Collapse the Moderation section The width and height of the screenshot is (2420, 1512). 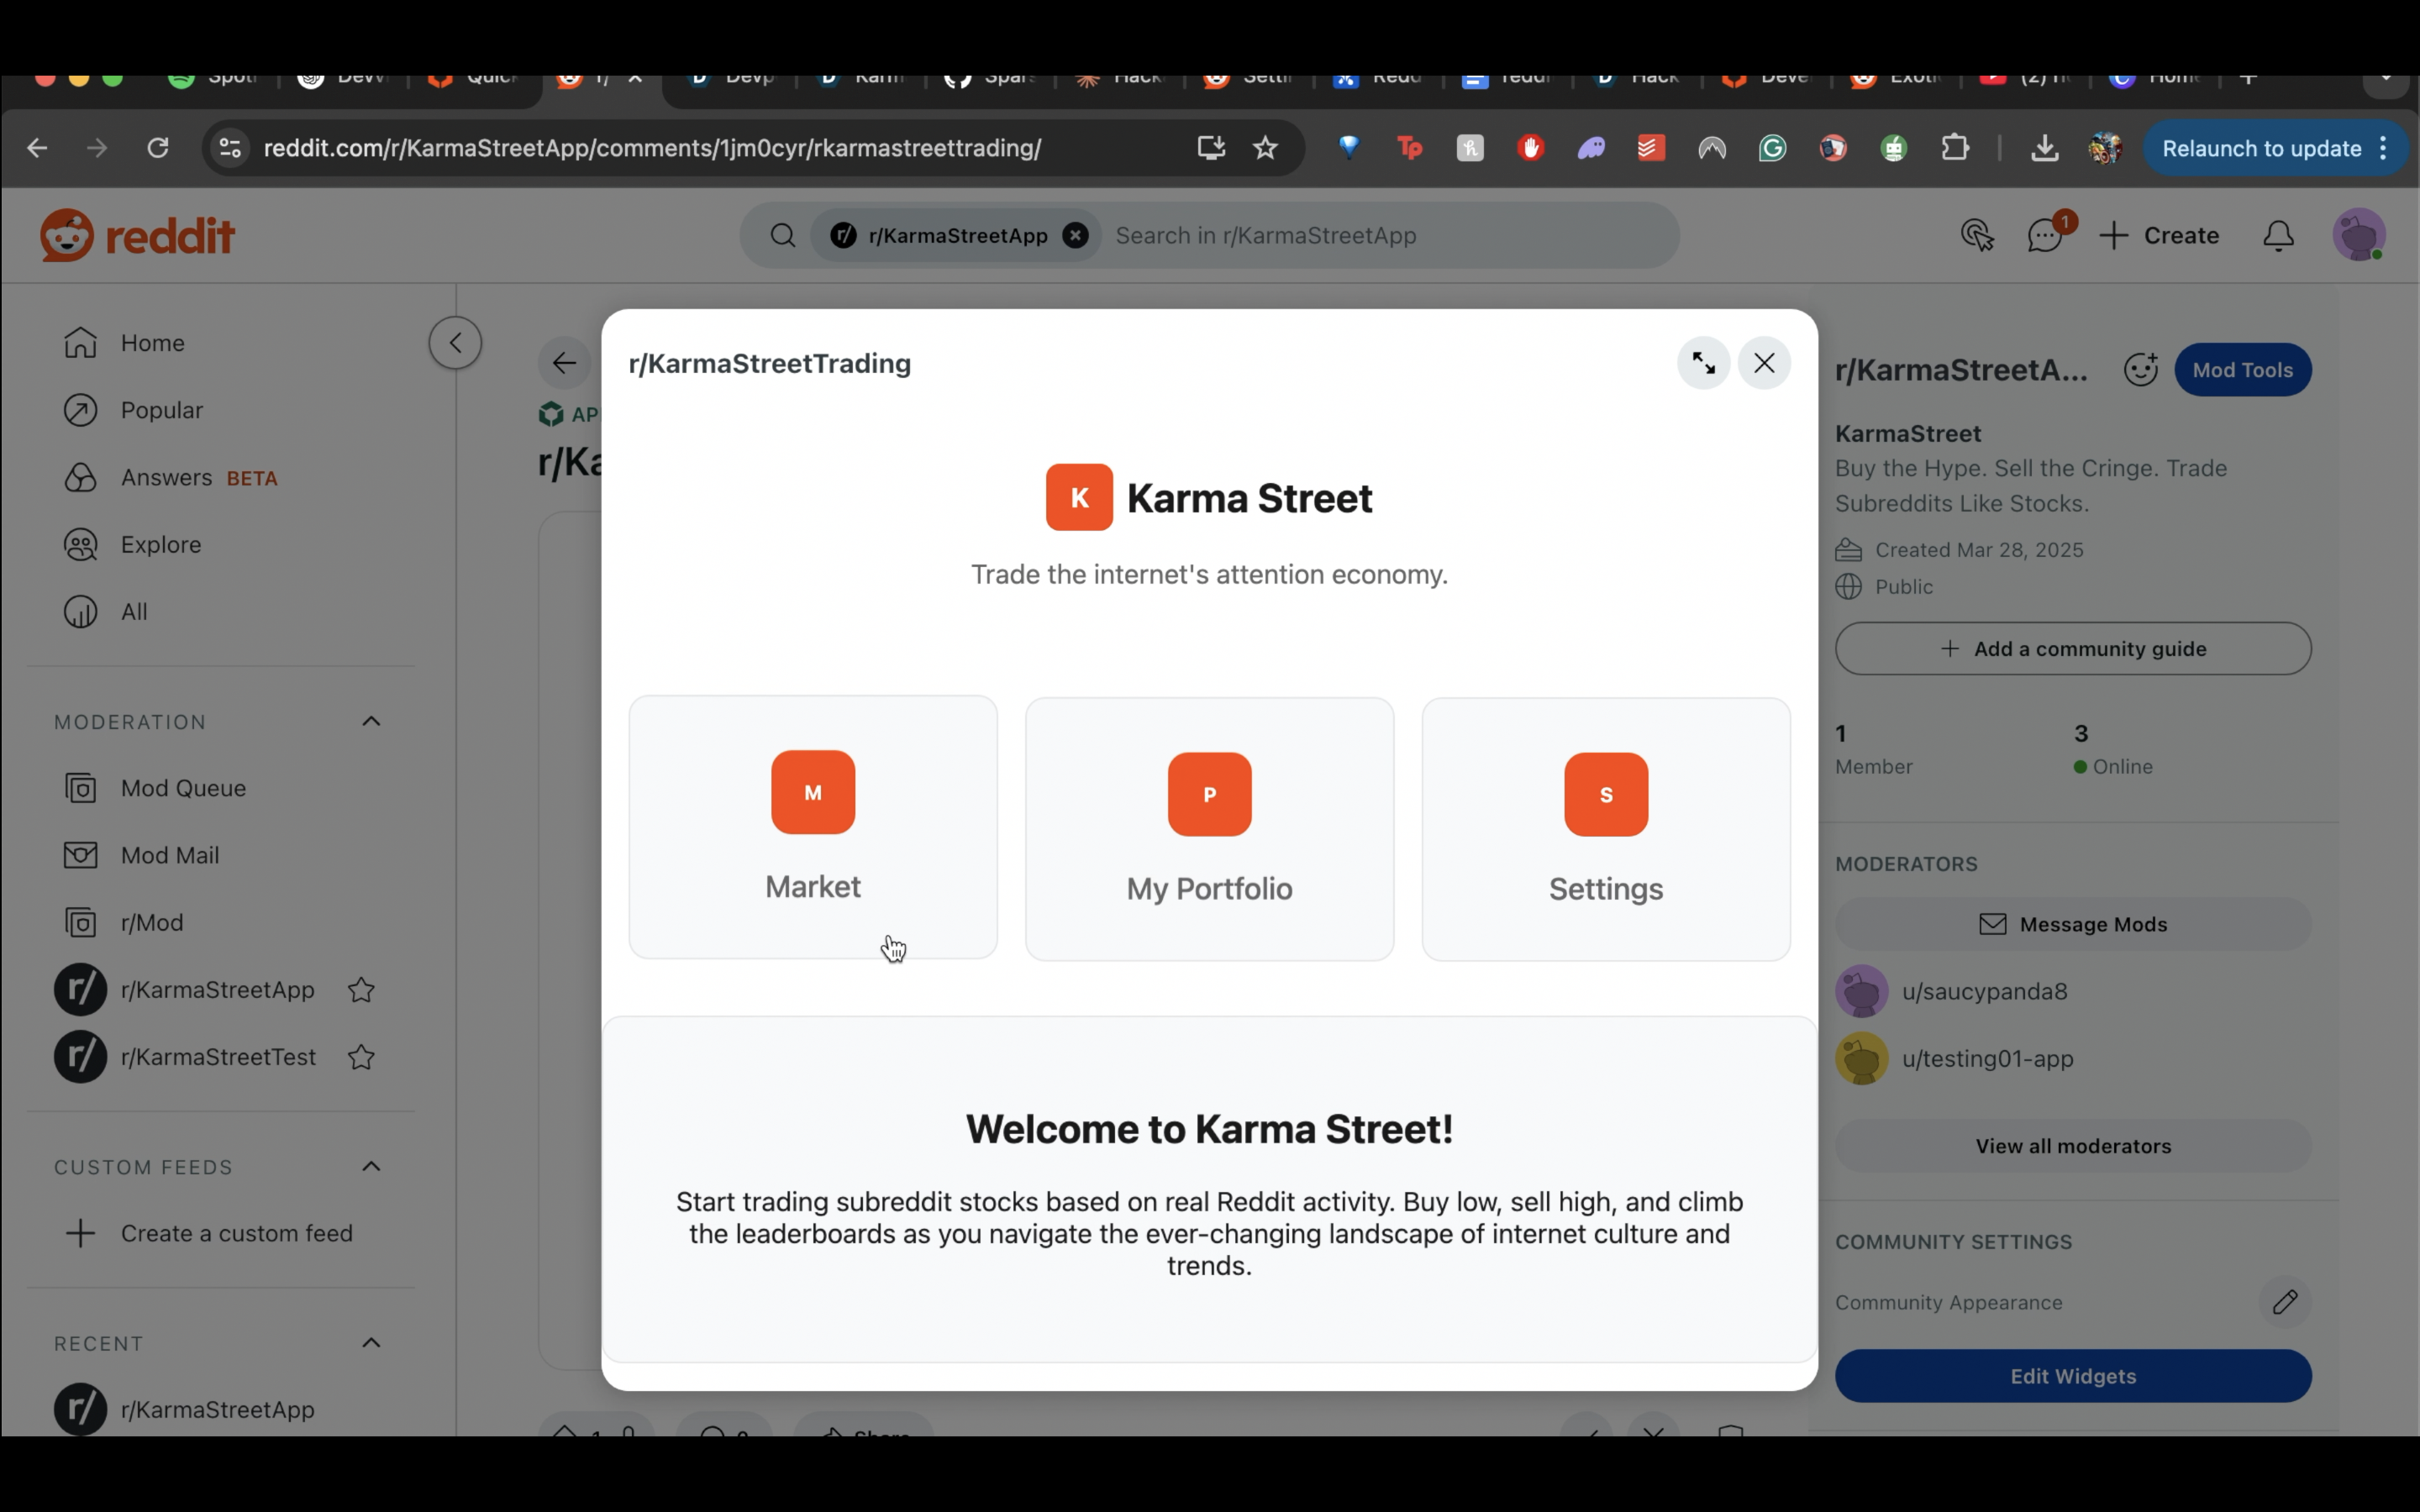(371, 721)
